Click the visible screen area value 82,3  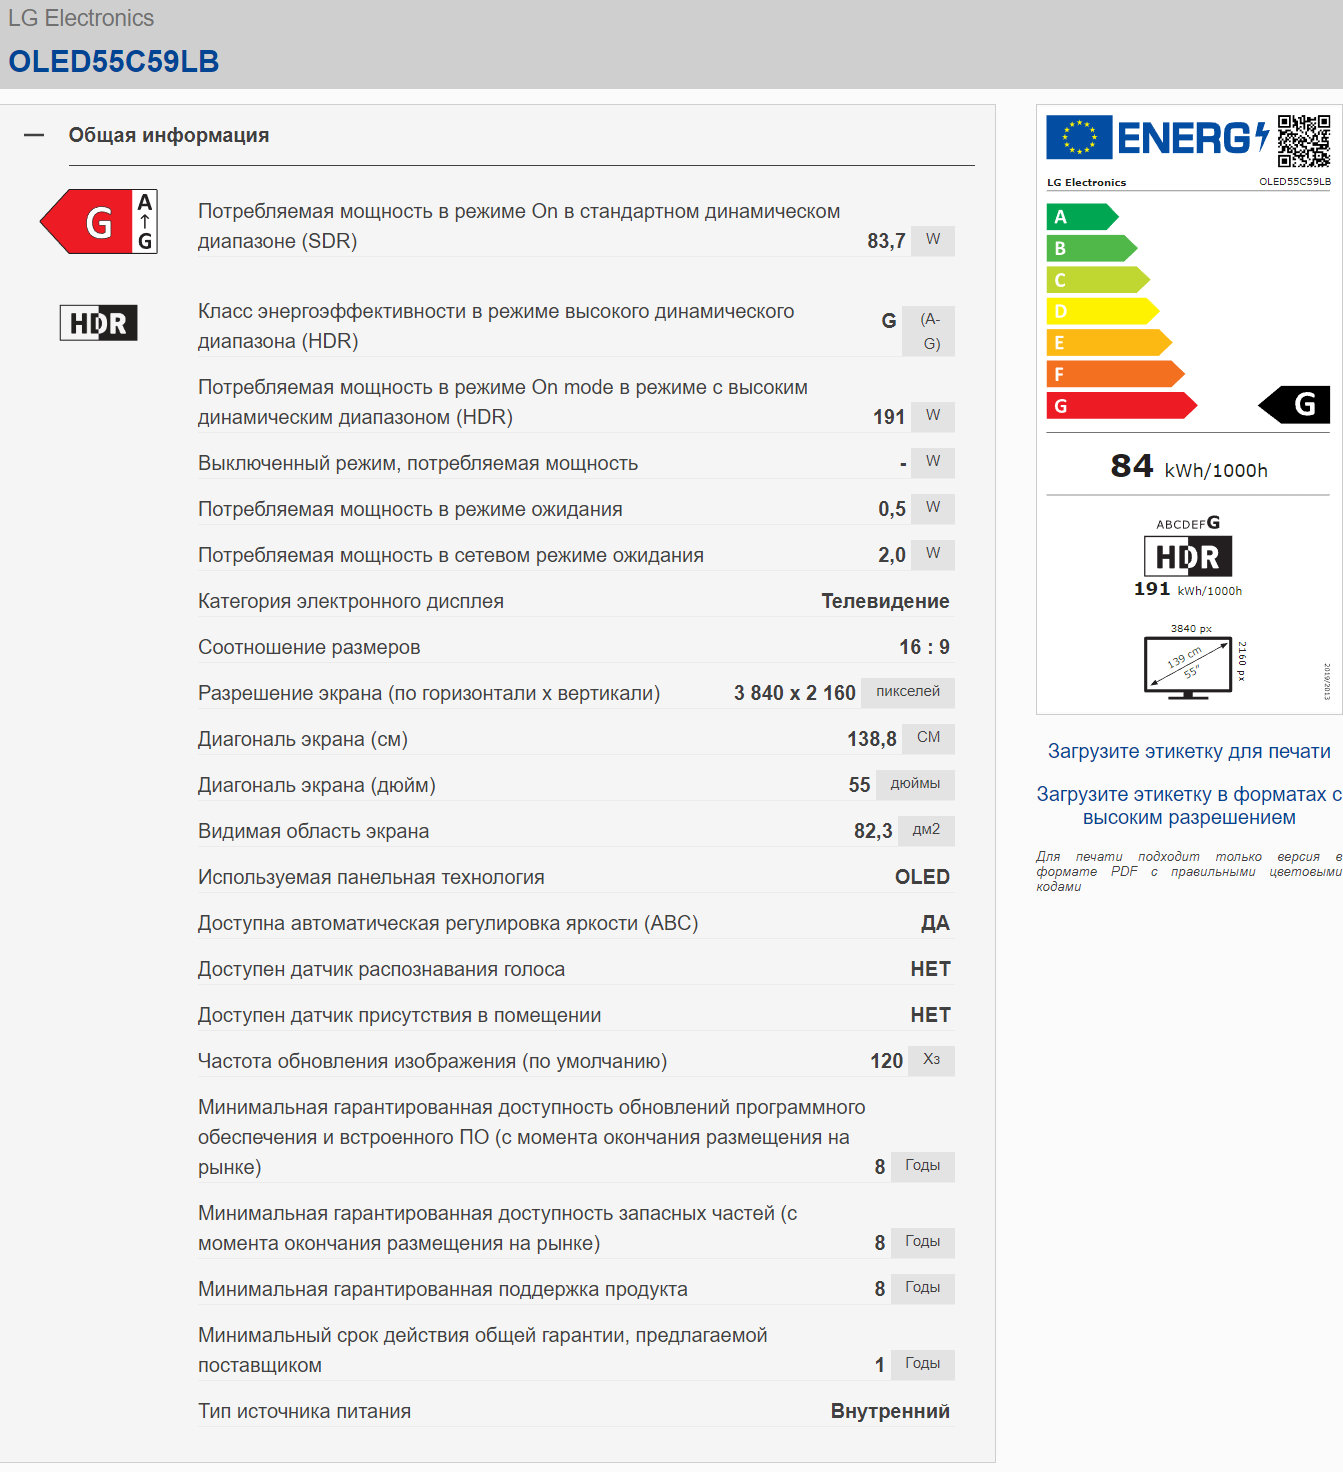coord(873,831)
